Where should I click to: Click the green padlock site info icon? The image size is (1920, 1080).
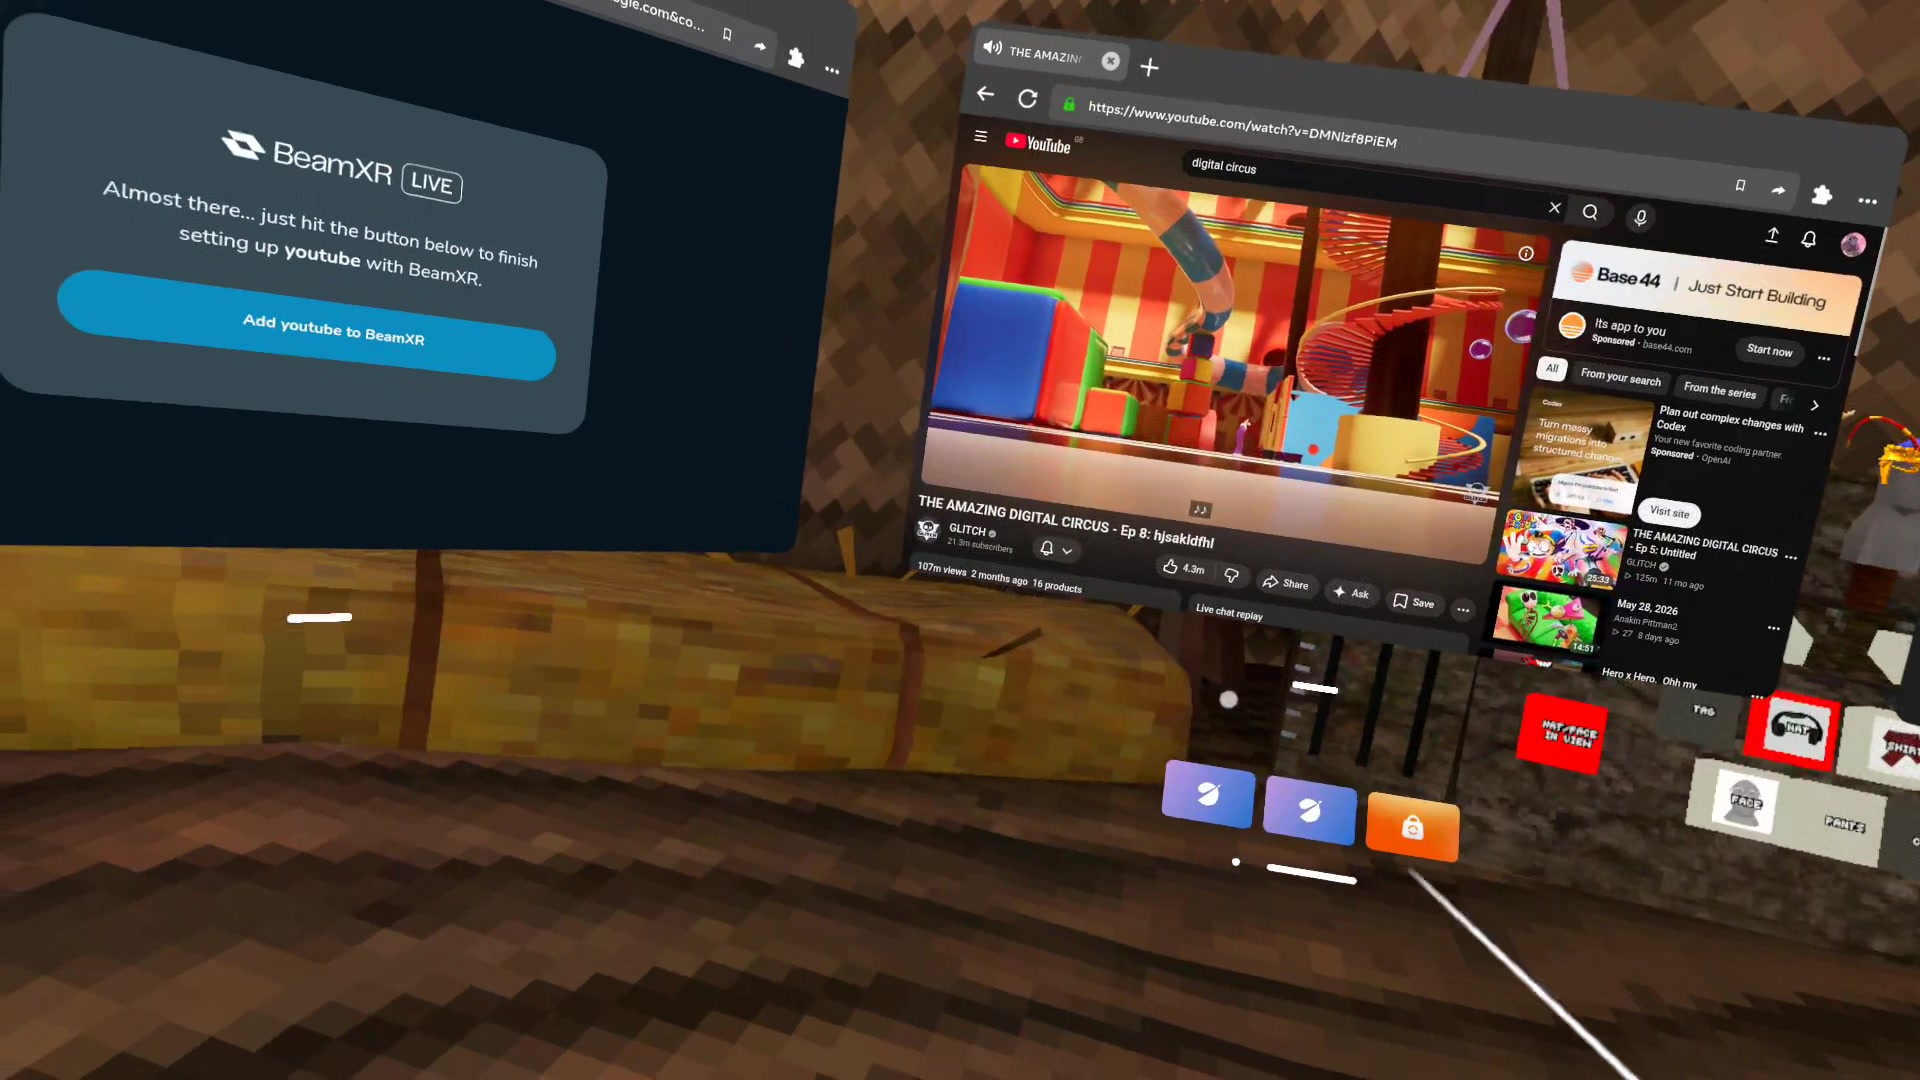(x=1068, y=103)
